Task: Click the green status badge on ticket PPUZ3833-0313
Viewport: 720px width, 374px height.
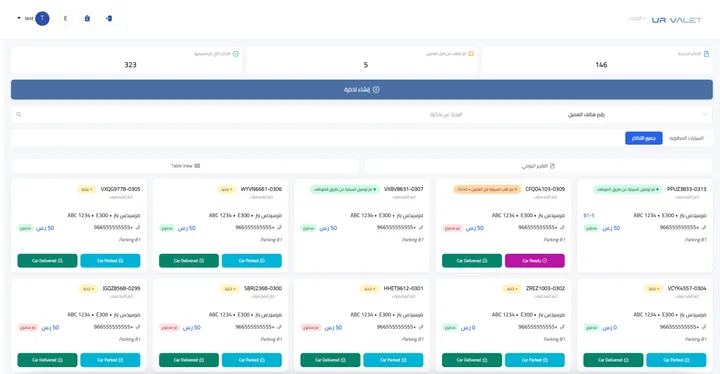Action: click(x=628, y=189)
